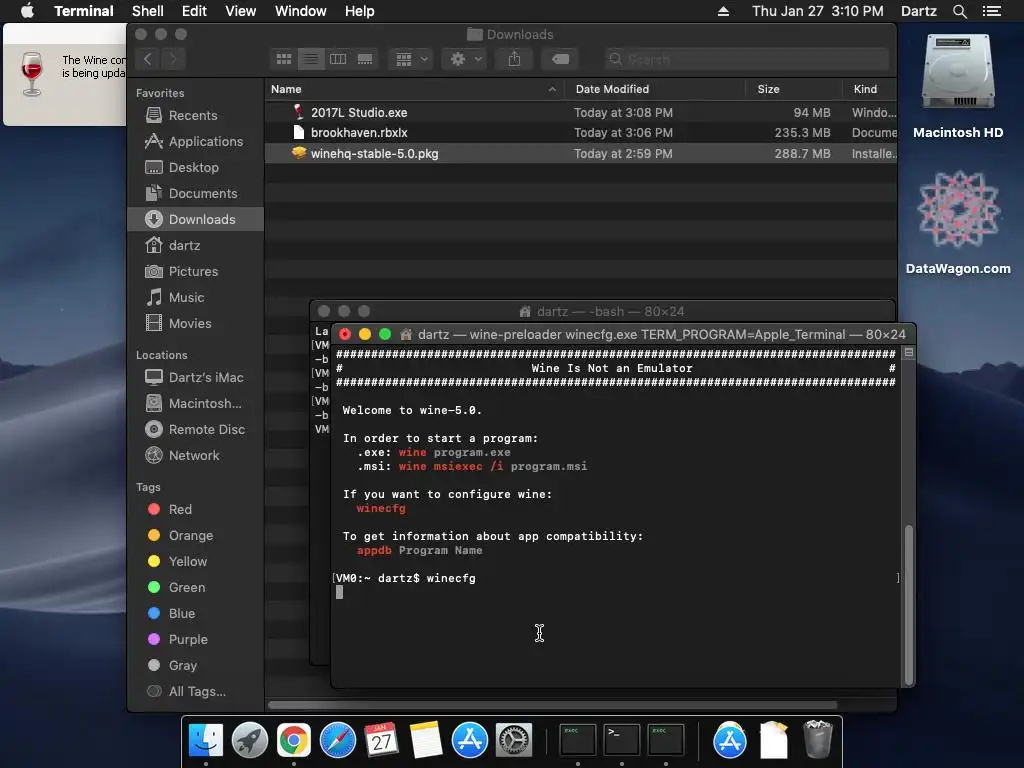Click Finder horizontal scrollbar
Viewport: 1024px width, 768px height.
coord(552,705)
